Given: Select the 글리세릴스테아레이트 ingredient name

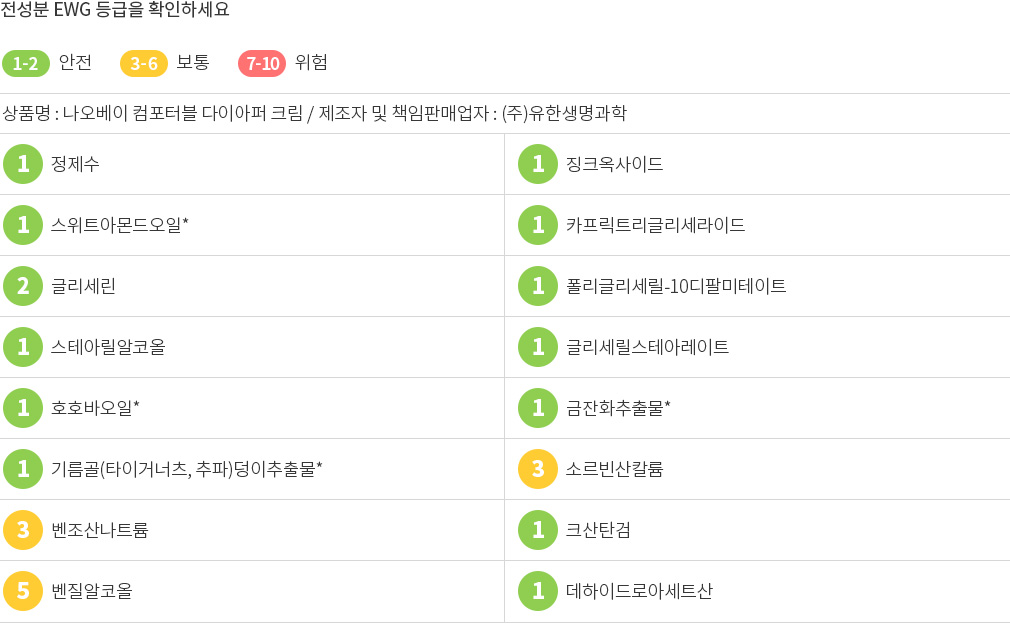Looking at the screenshot, I should (x=647, y=347).
